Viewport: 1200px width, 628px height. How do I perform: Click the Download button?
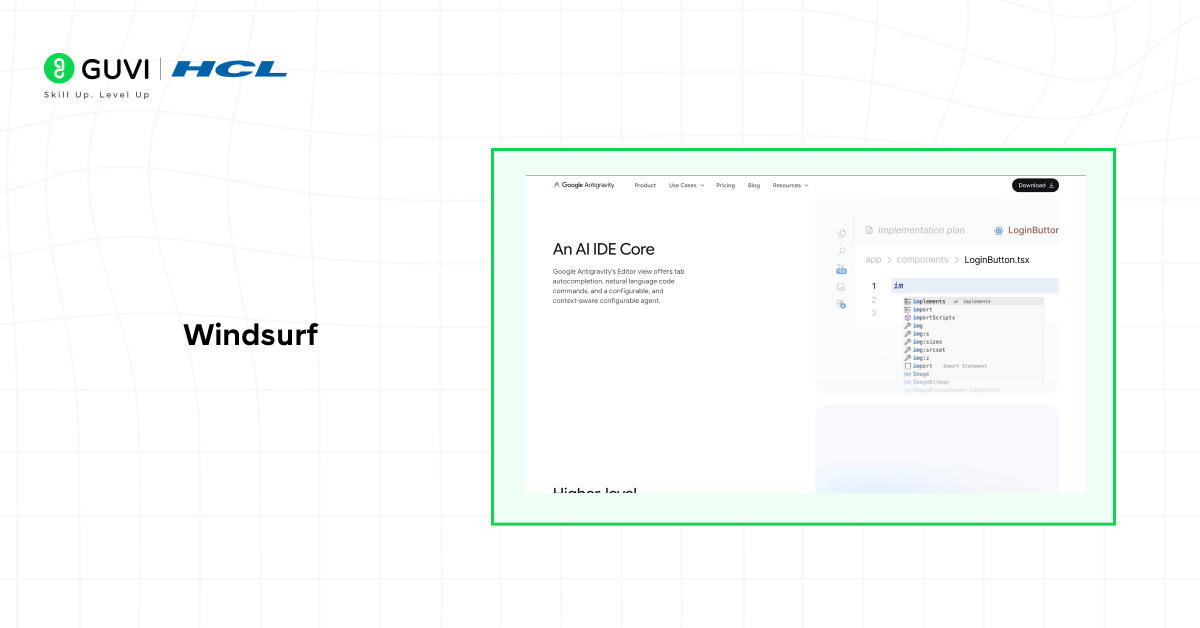click(x=1035, y=185)
